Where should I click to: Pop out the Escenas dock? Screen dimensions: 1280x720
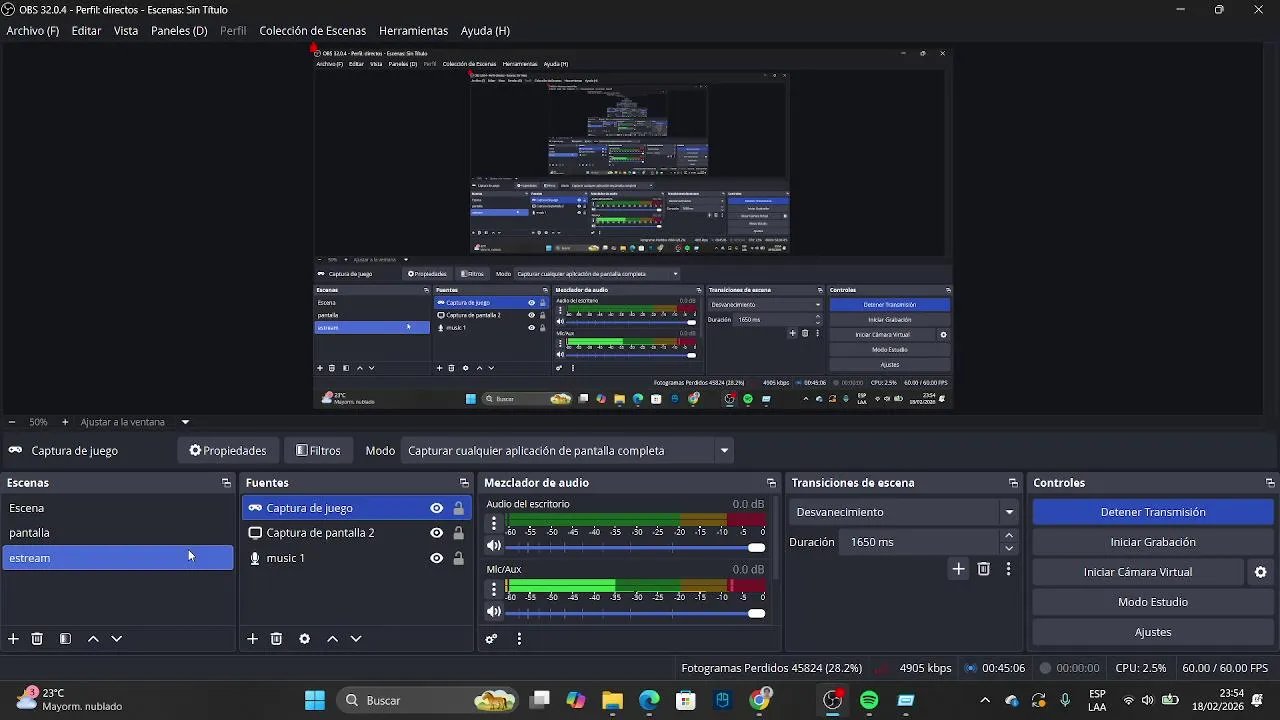(226, 483)
